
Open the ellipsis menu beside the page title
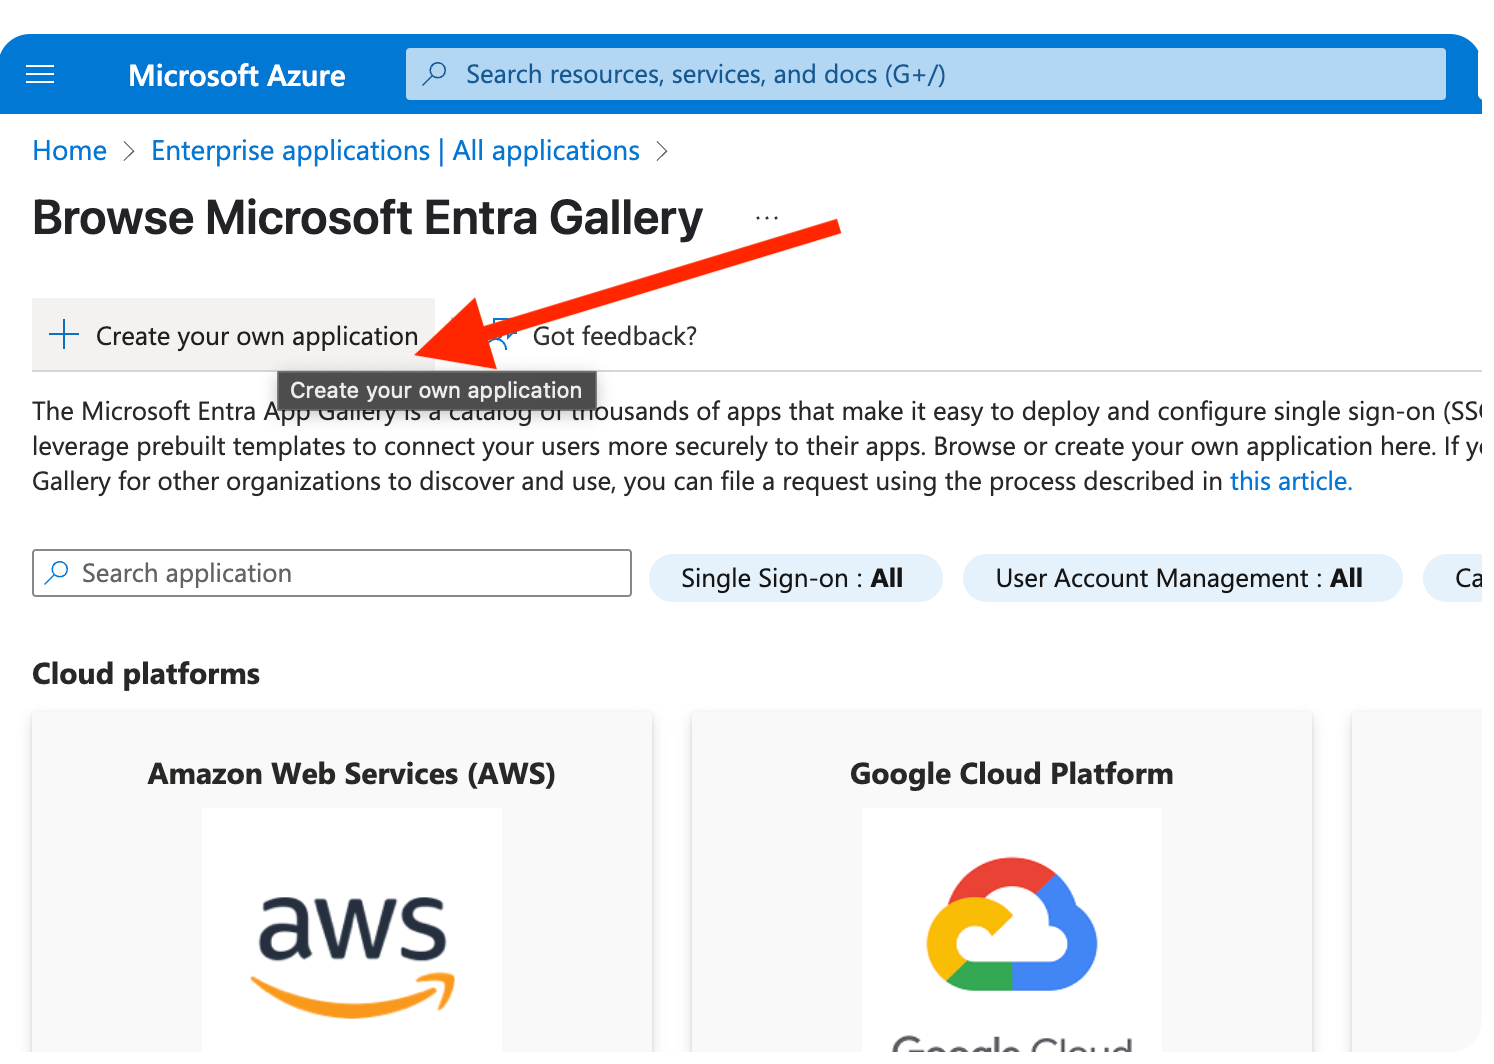coord(767,217)
